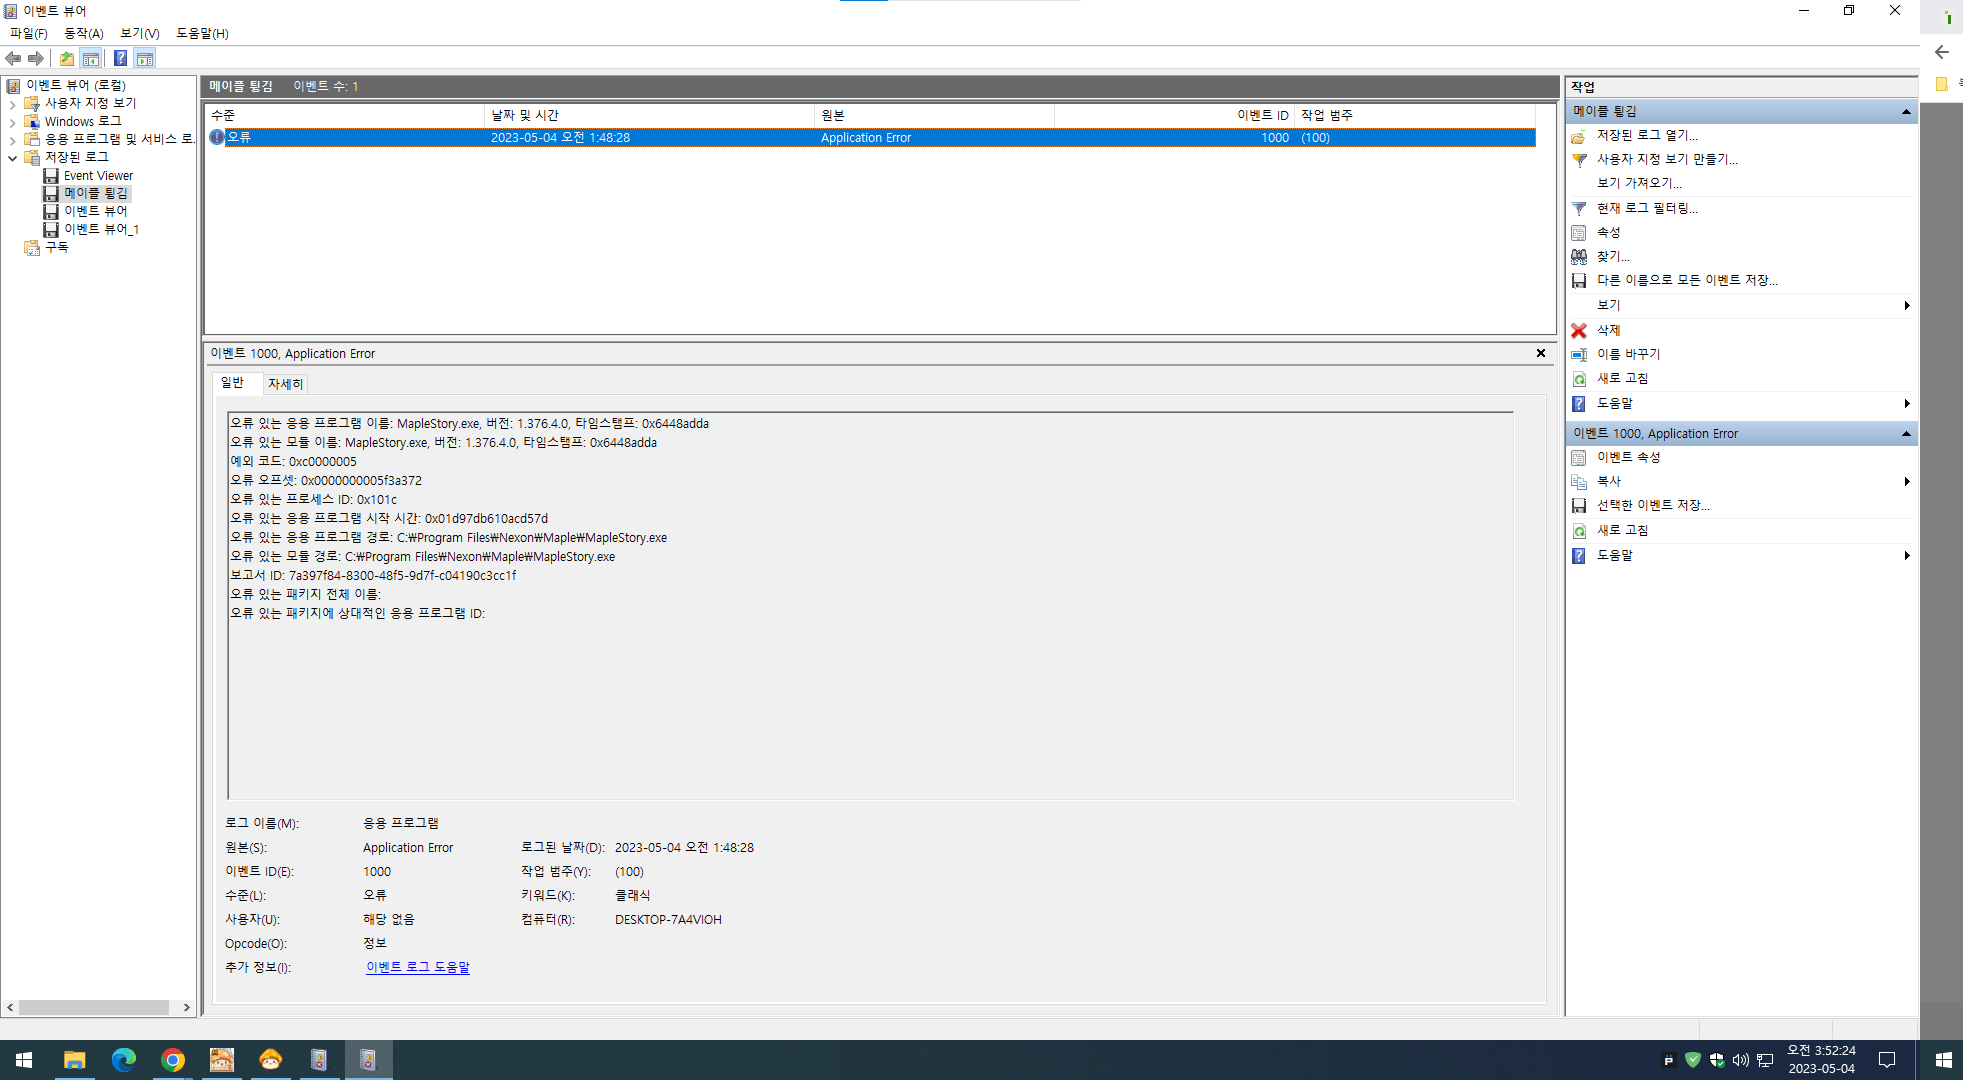
Task: Close the event preview pane
Action: pyautogui.click(x=1541, y=353)
